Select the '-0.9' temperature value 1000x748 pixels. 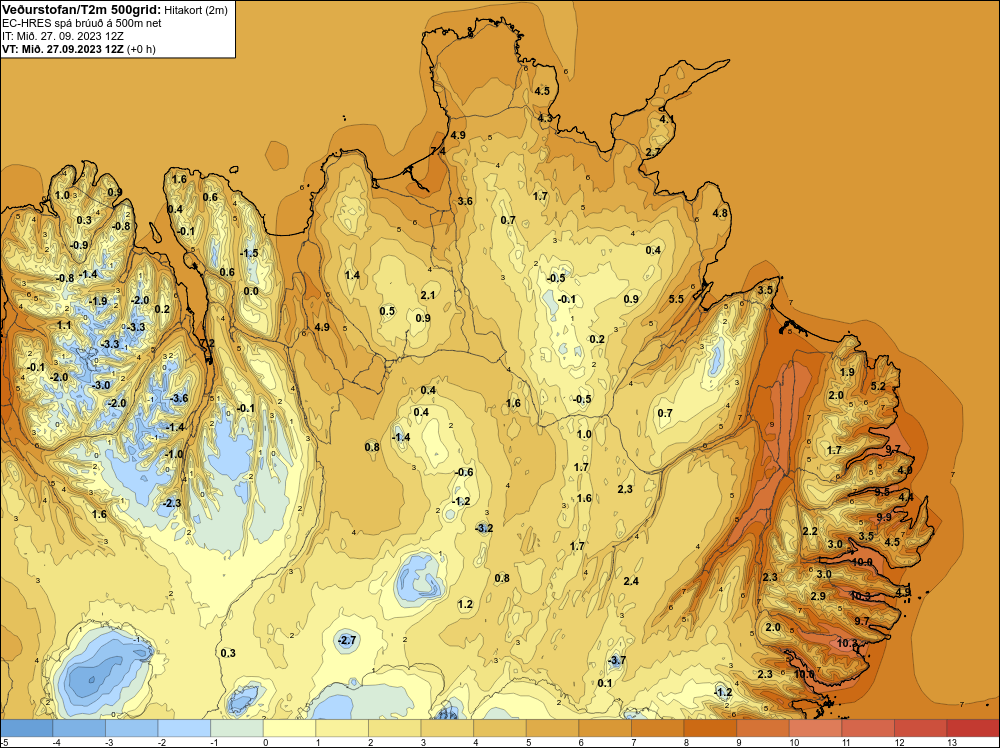tap(79, 245)
